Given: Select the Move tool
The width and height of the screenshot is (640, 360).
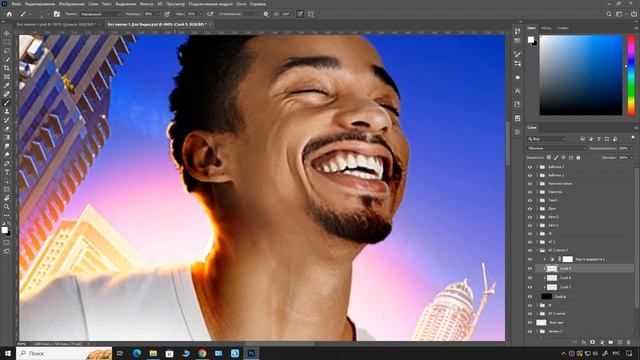Looking at the screenshot, I should tap(7, 33).
